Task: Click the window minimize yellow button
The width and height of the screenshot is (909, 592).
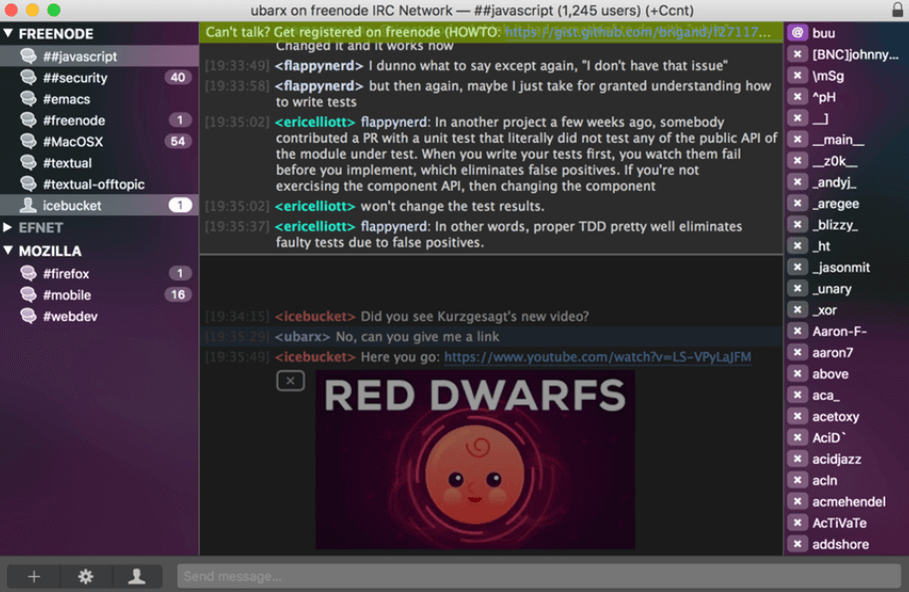Action: 32,10
